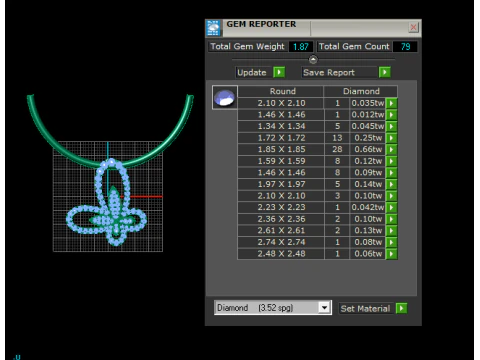This screenshot has width=480, height=360.
Task: Click the Gem Reporter logo icon
Action: pos(213,28)
